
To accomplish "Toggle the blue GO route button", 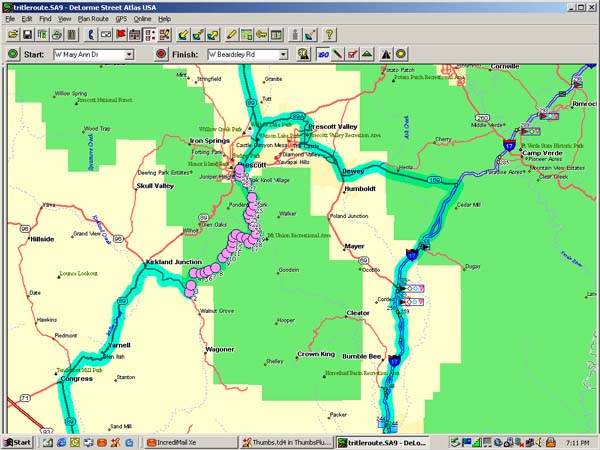I will click(323, 54).
